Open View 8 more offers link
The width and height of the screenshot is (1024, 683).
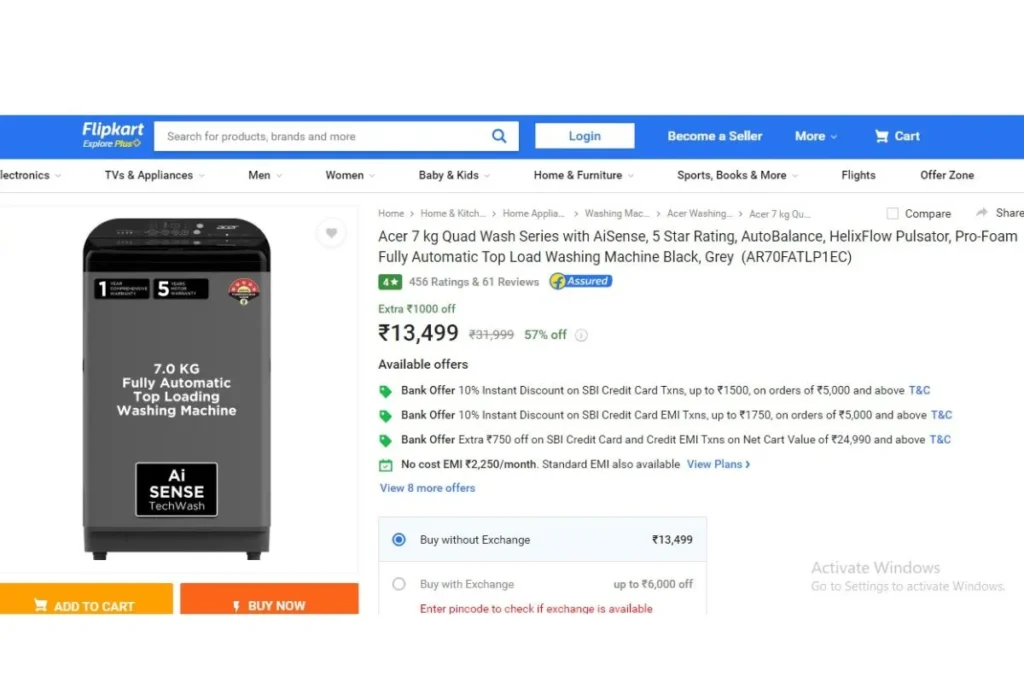(427, 488)
